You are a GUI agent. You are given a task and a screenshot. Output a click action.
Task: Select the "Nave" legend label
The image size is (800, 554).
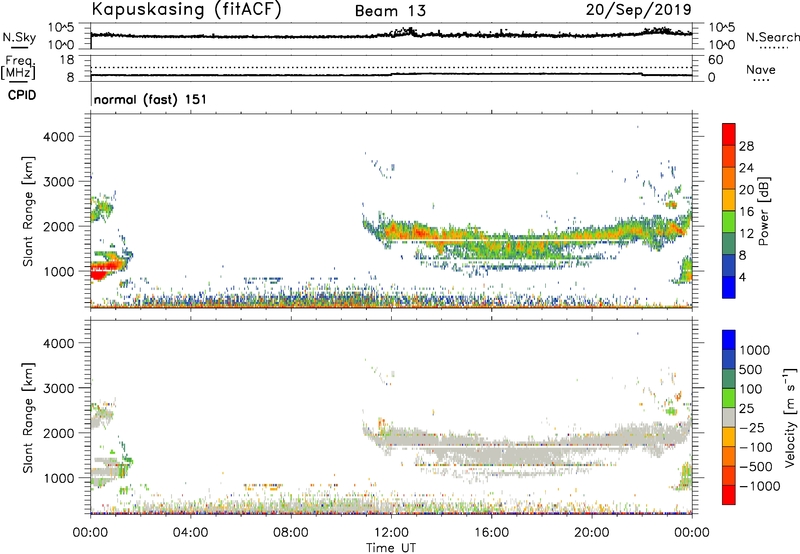point(761,70)
